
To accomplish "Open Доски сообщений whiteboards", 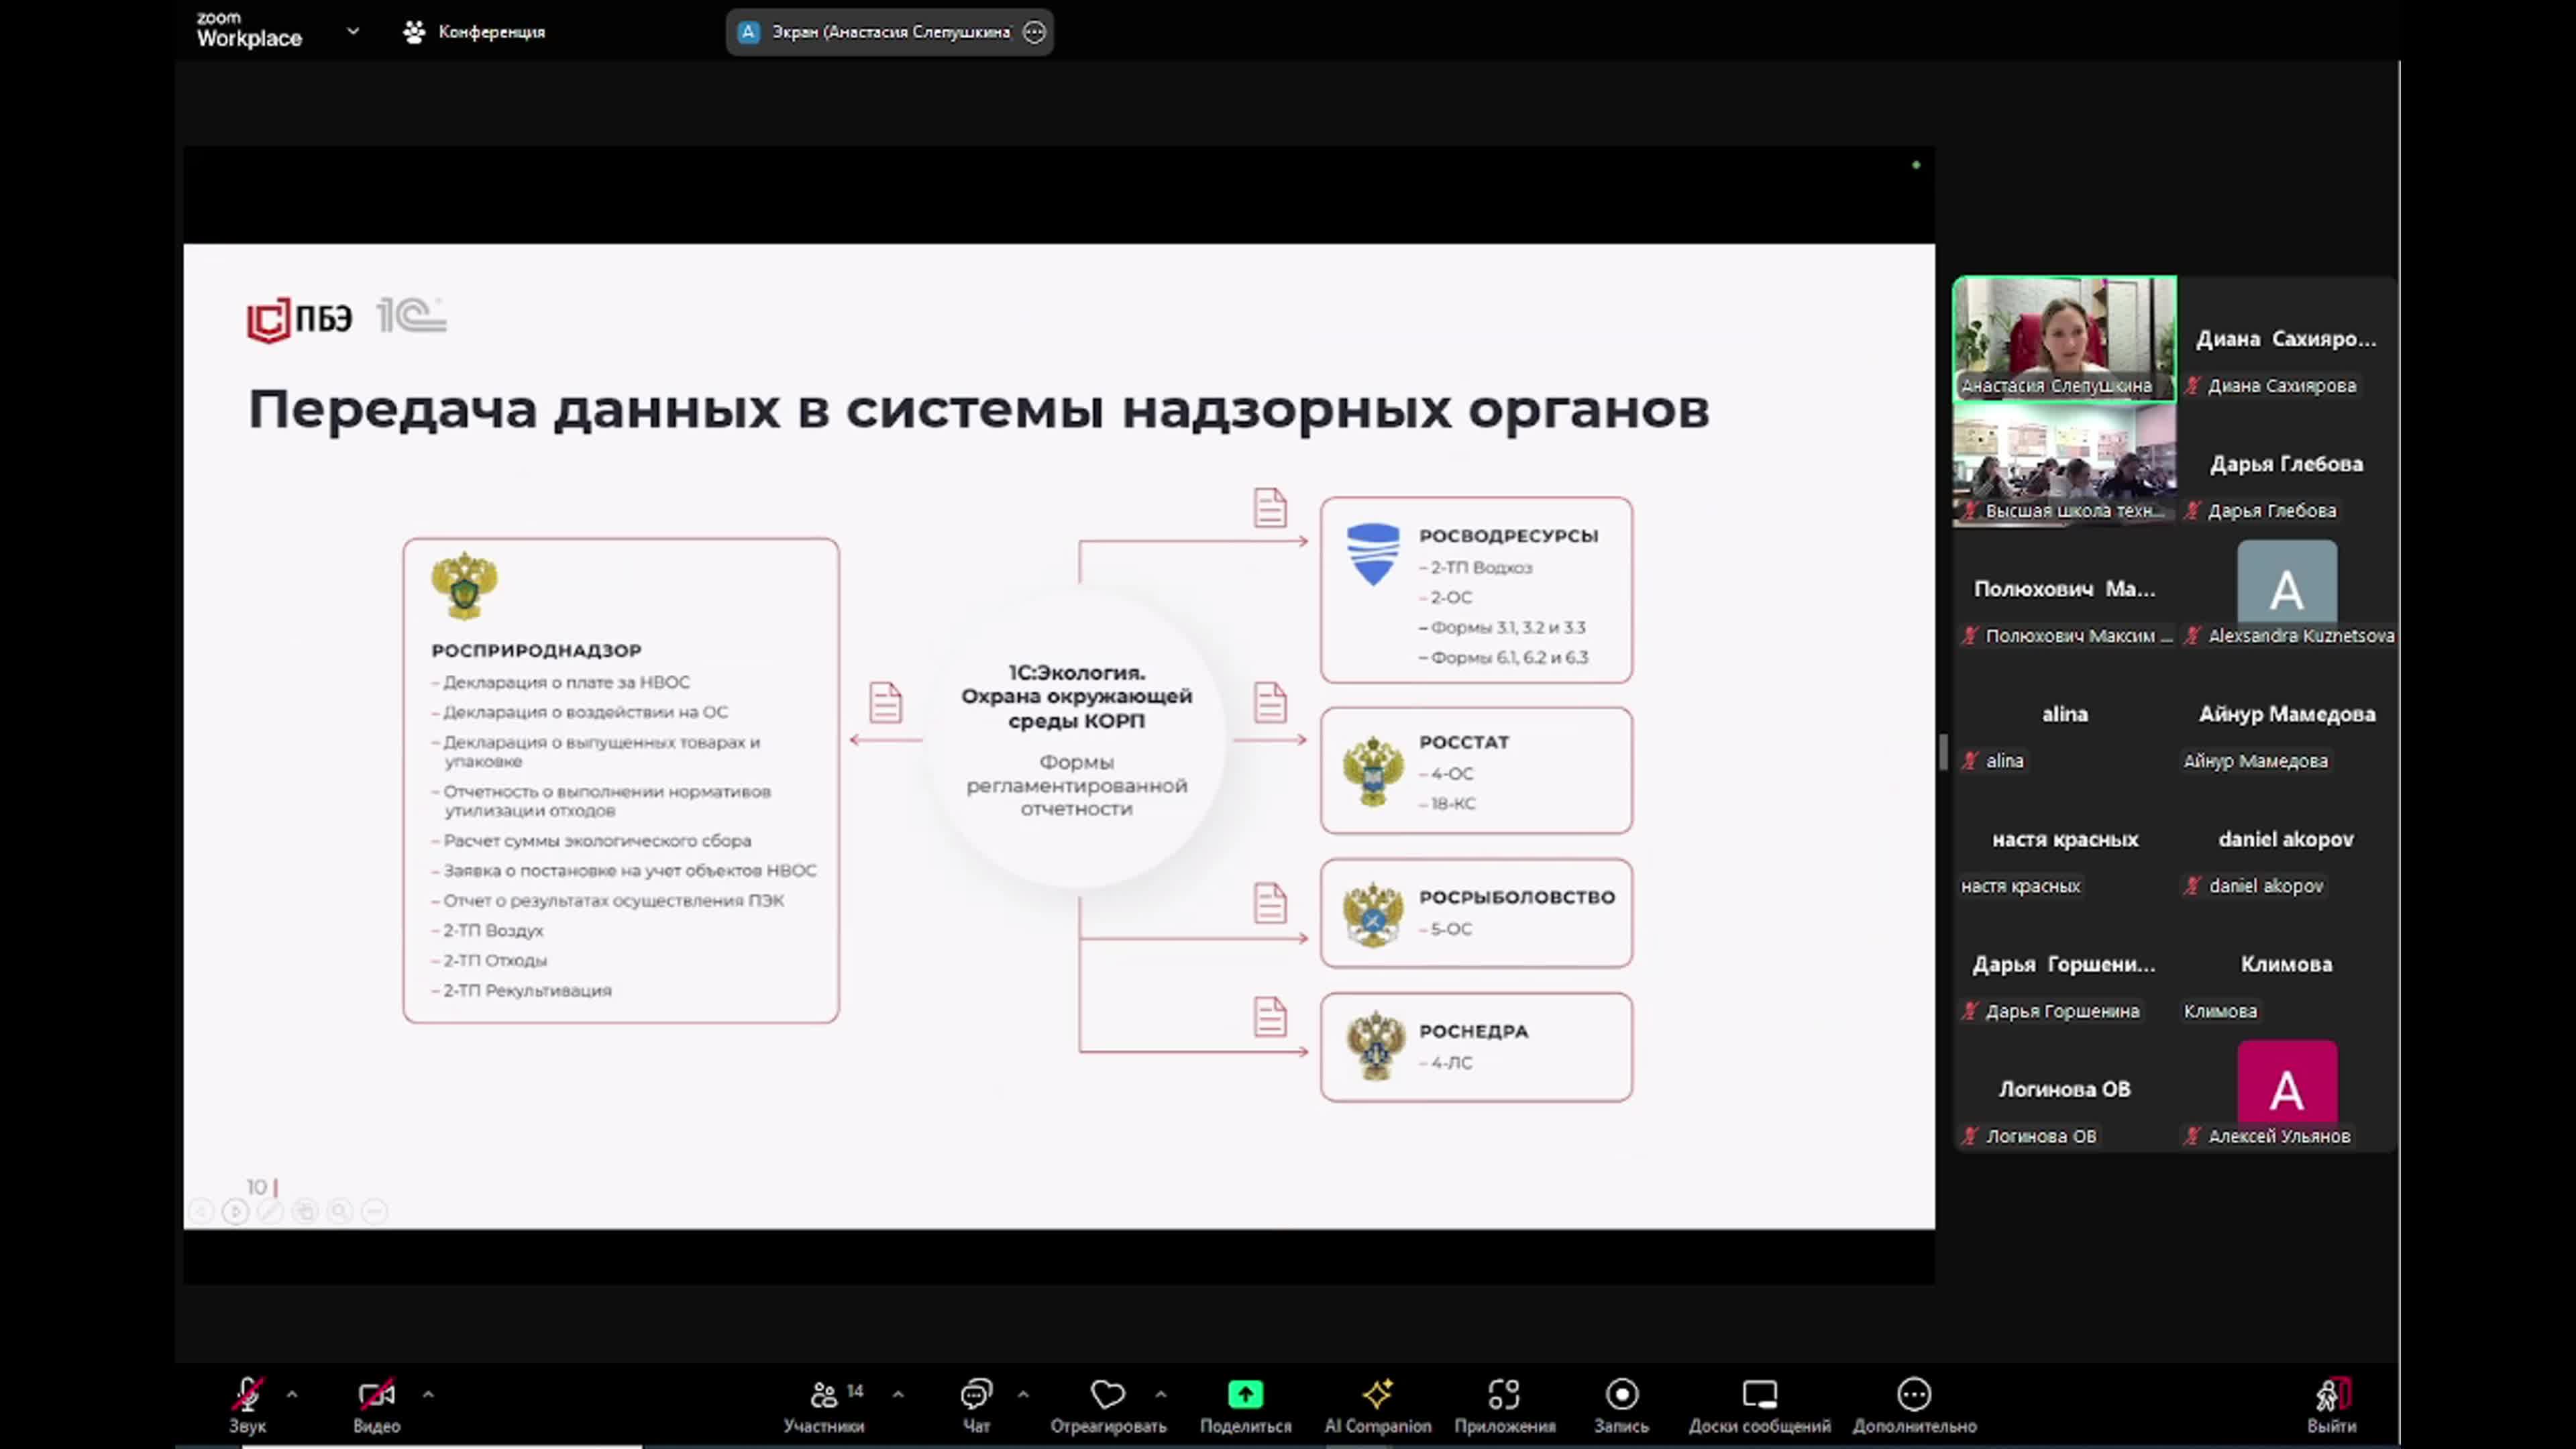I will pos(1760,1404).
